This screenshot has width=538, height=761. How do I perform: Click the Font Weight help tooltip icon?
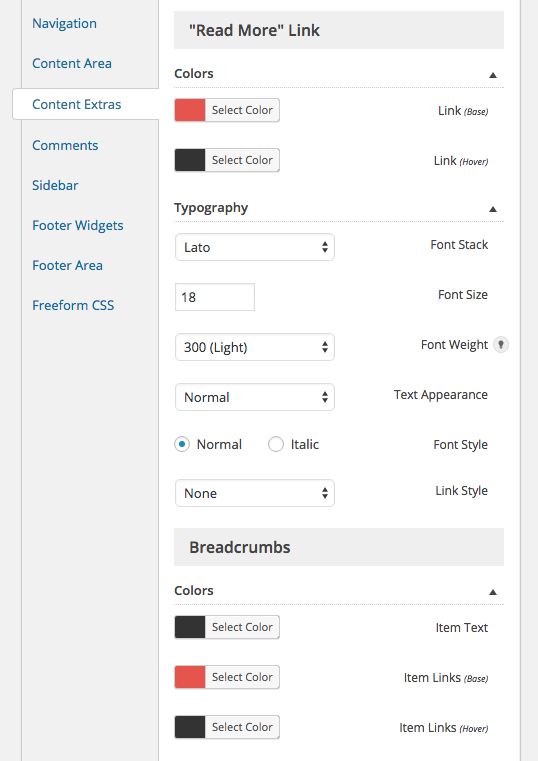click(x=501, y=345)
